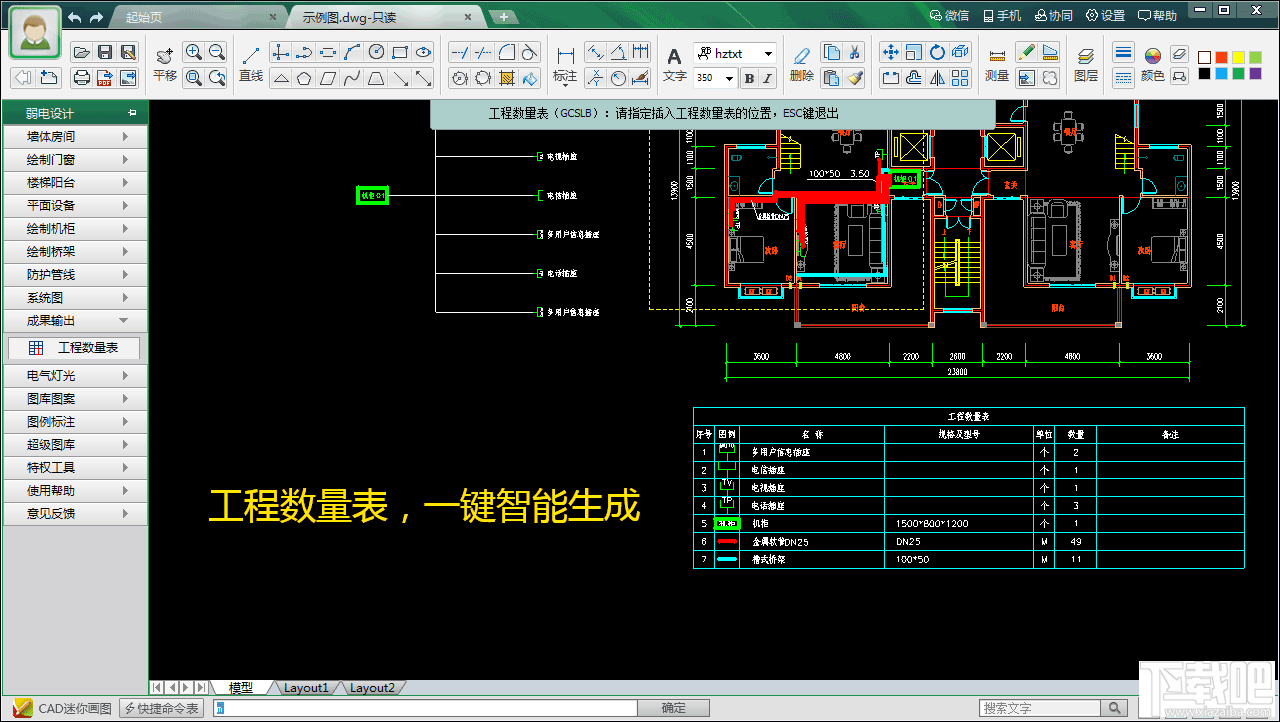Switch to the 起始页 tab
This screenshot has height=722, width=1280.
(145, 16)
